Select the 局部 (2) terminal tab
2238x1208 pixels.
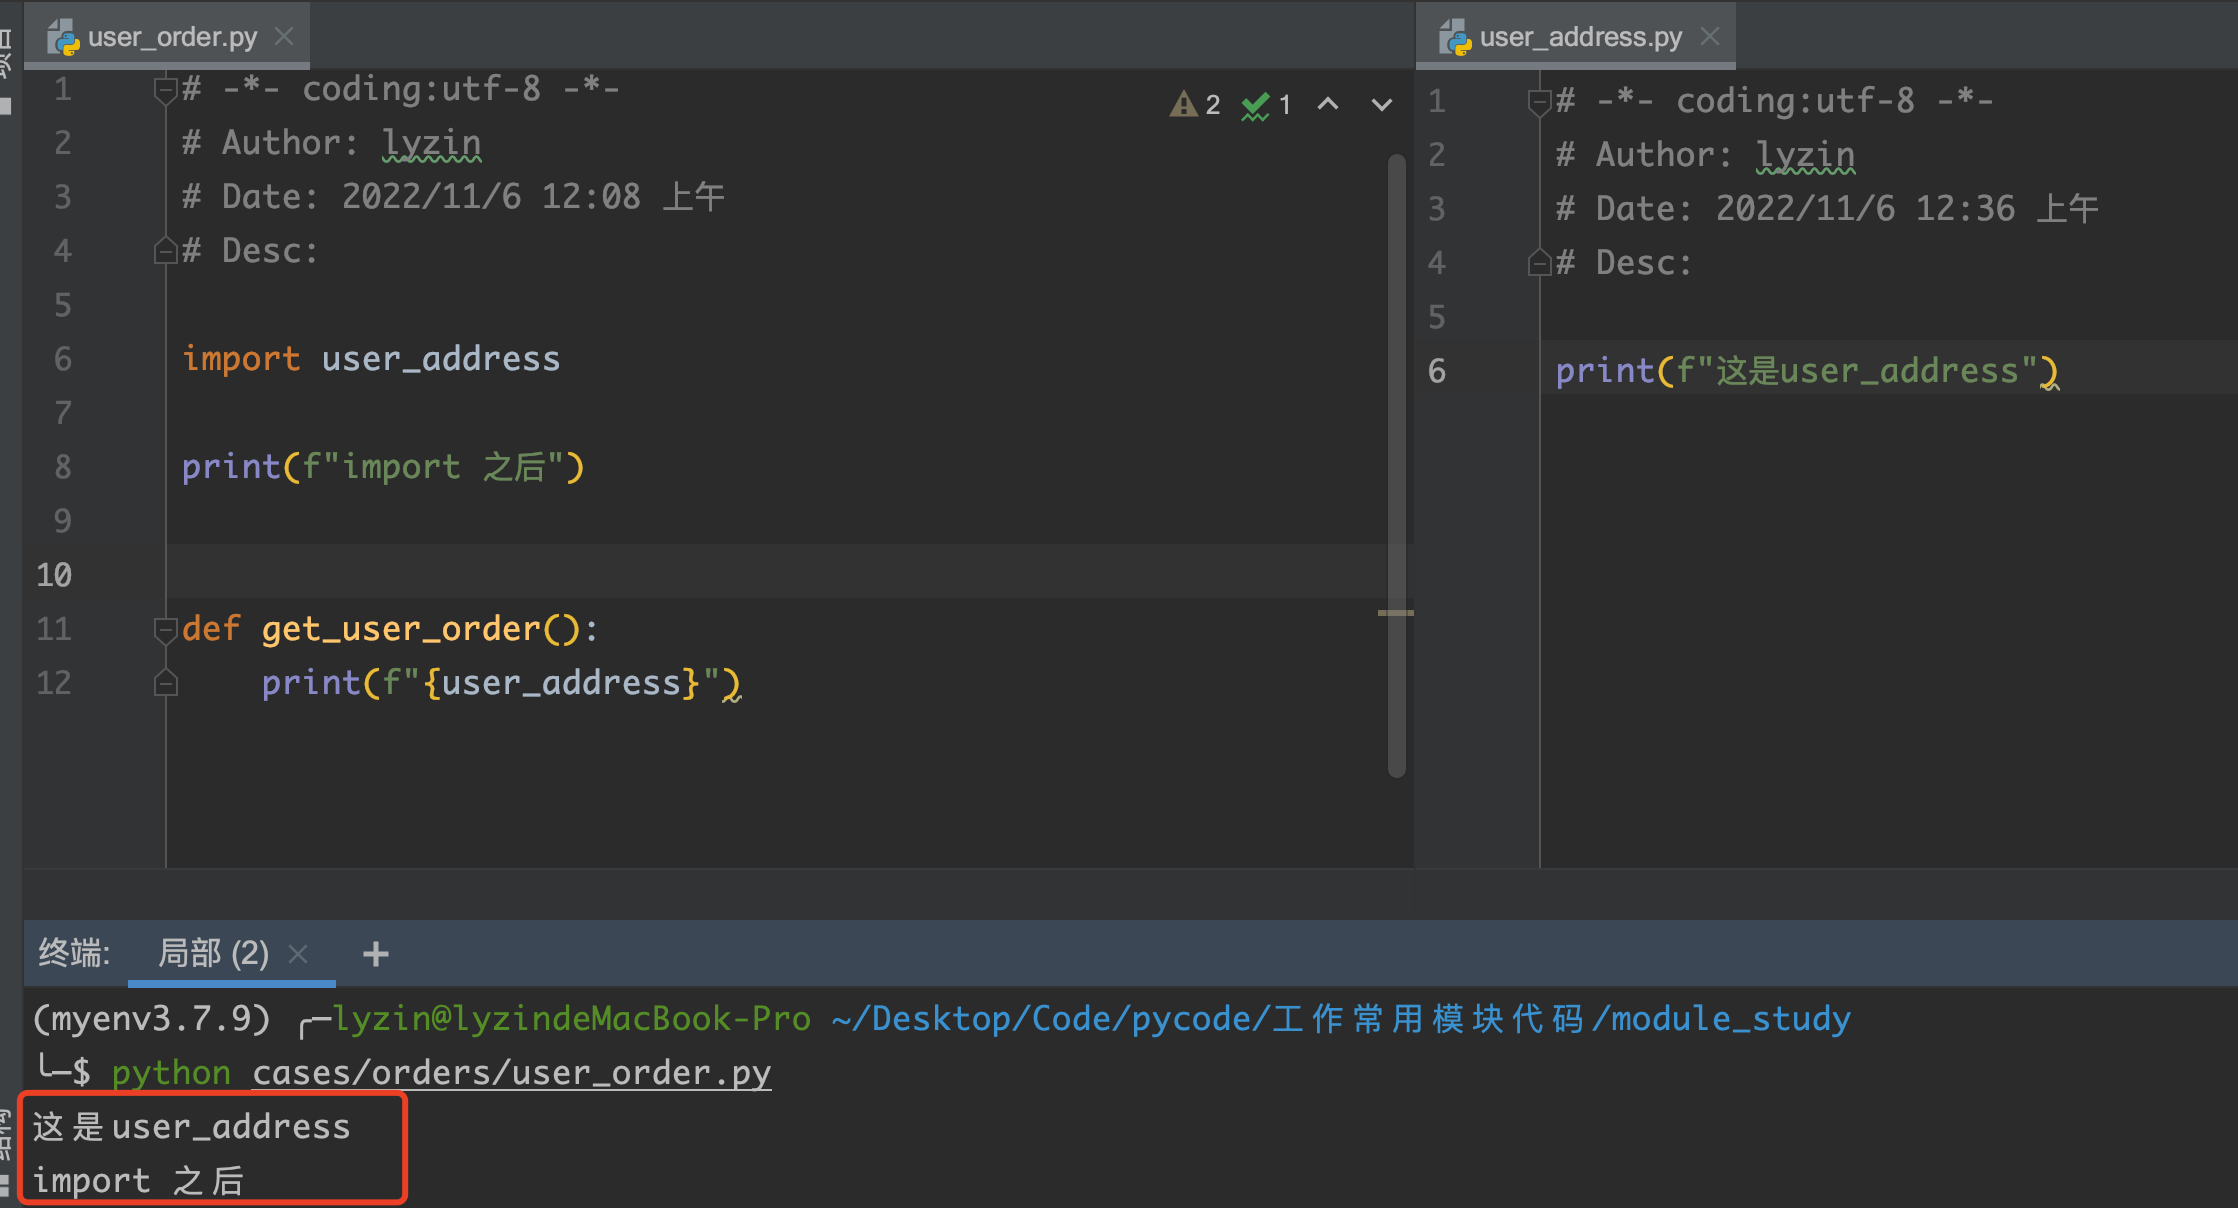pos(213,953)
